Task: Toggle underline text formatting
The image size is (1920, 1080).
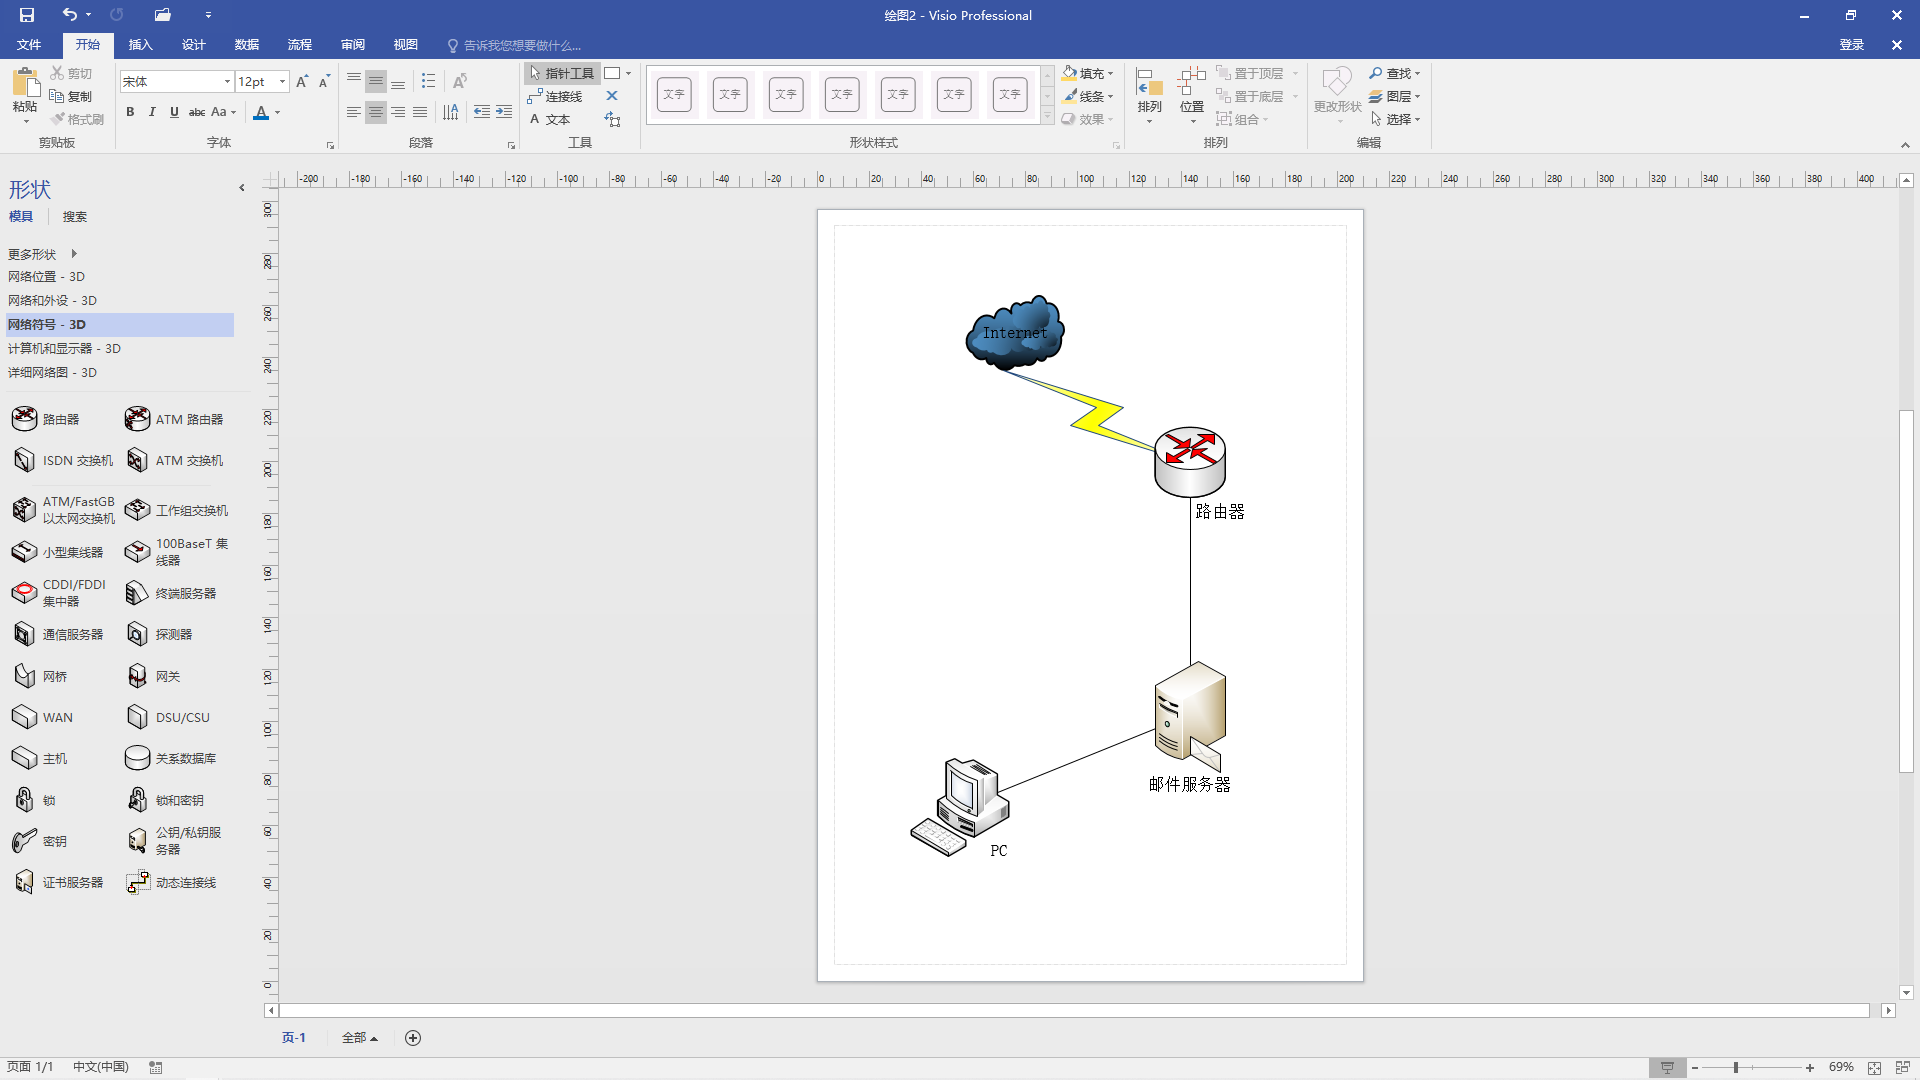Action: click(x=174, y=112)
